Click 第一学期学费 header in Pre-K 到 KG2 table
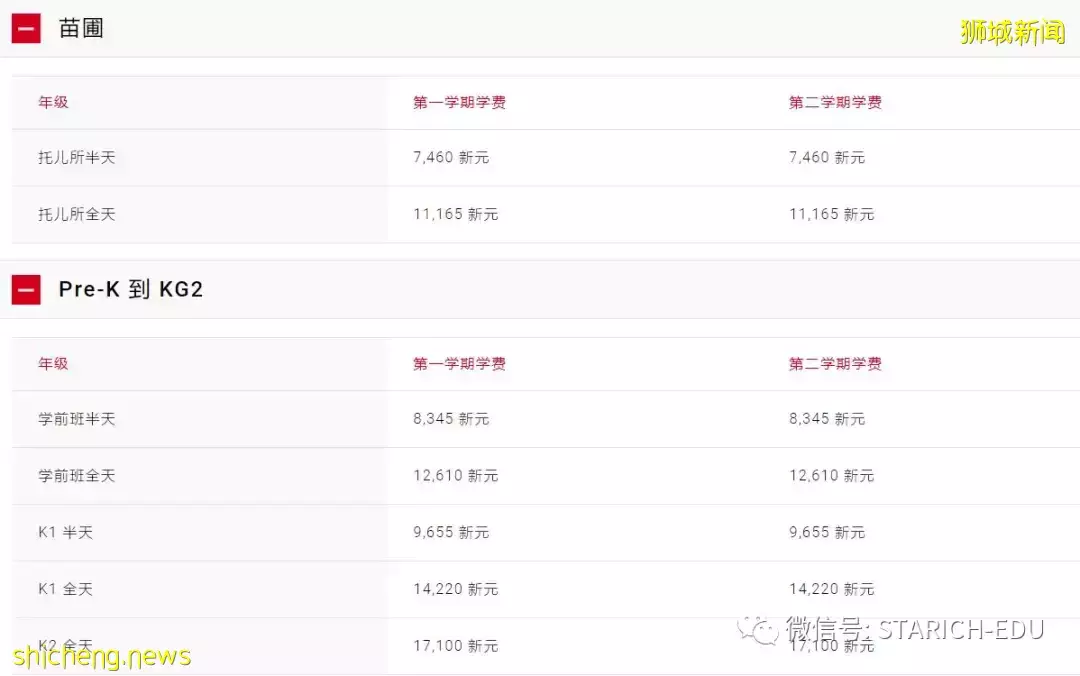1080x676 pixels. coord(459,364)
